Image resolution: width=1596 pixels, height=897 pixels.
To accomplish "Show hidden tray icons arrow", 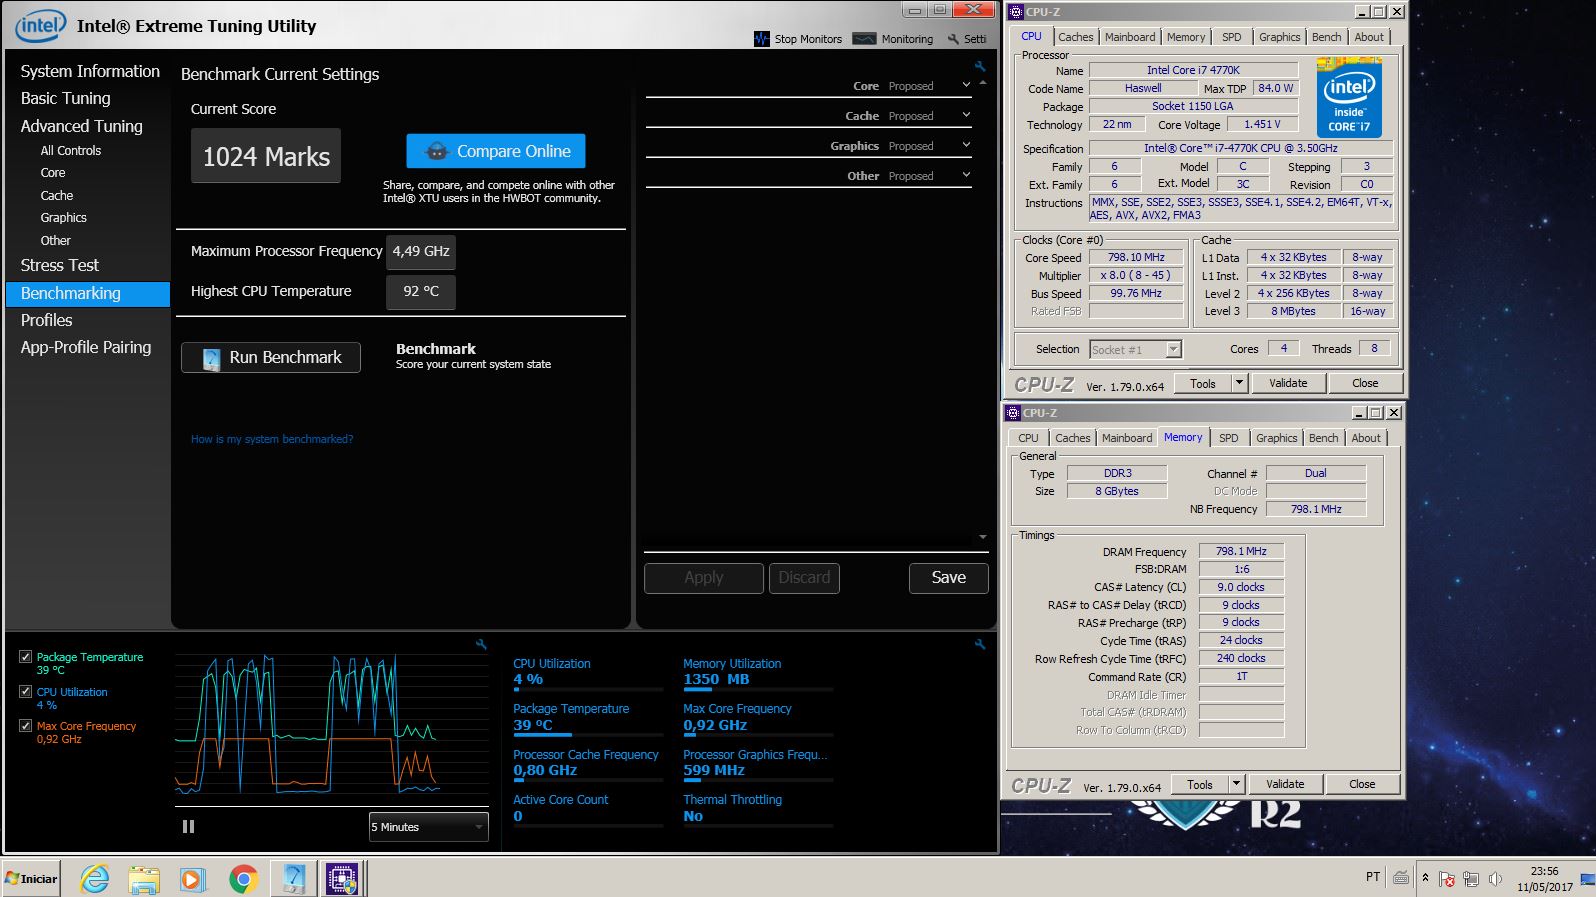I will point(1426,878).
